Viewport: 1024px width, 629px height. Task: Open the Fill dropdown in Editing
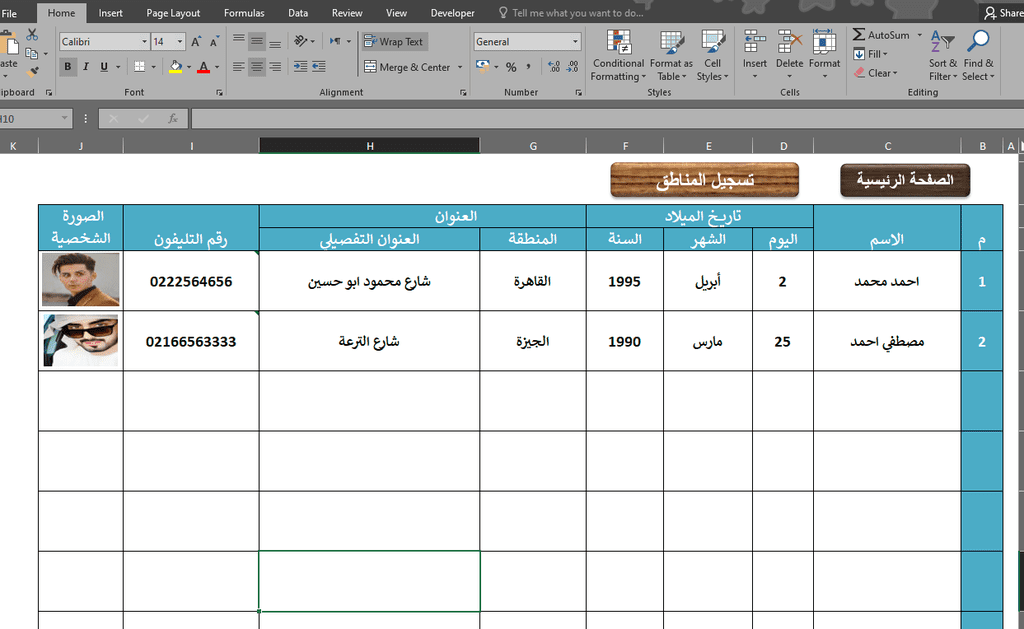click(871, 54)
